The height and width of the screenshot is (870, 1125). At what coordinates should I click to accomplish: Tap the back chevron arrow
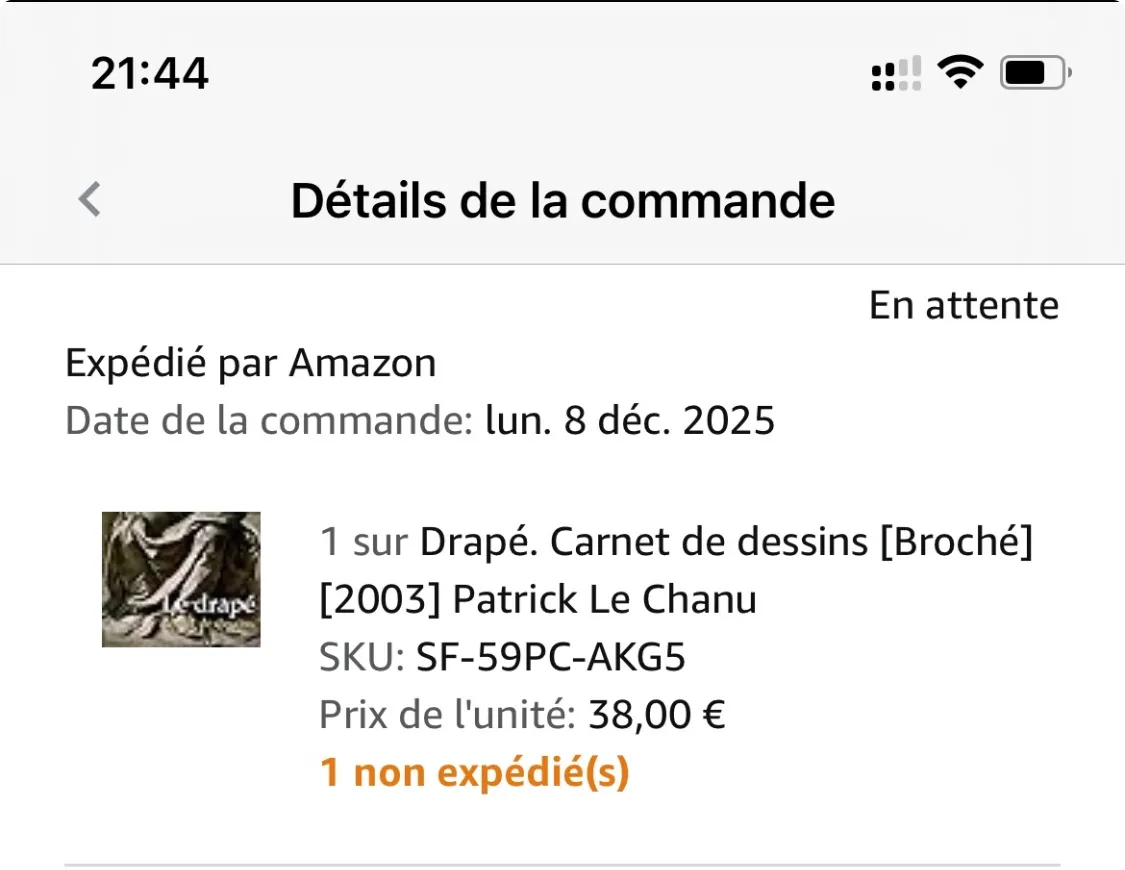pyautogui.click(x=90, y=200)
